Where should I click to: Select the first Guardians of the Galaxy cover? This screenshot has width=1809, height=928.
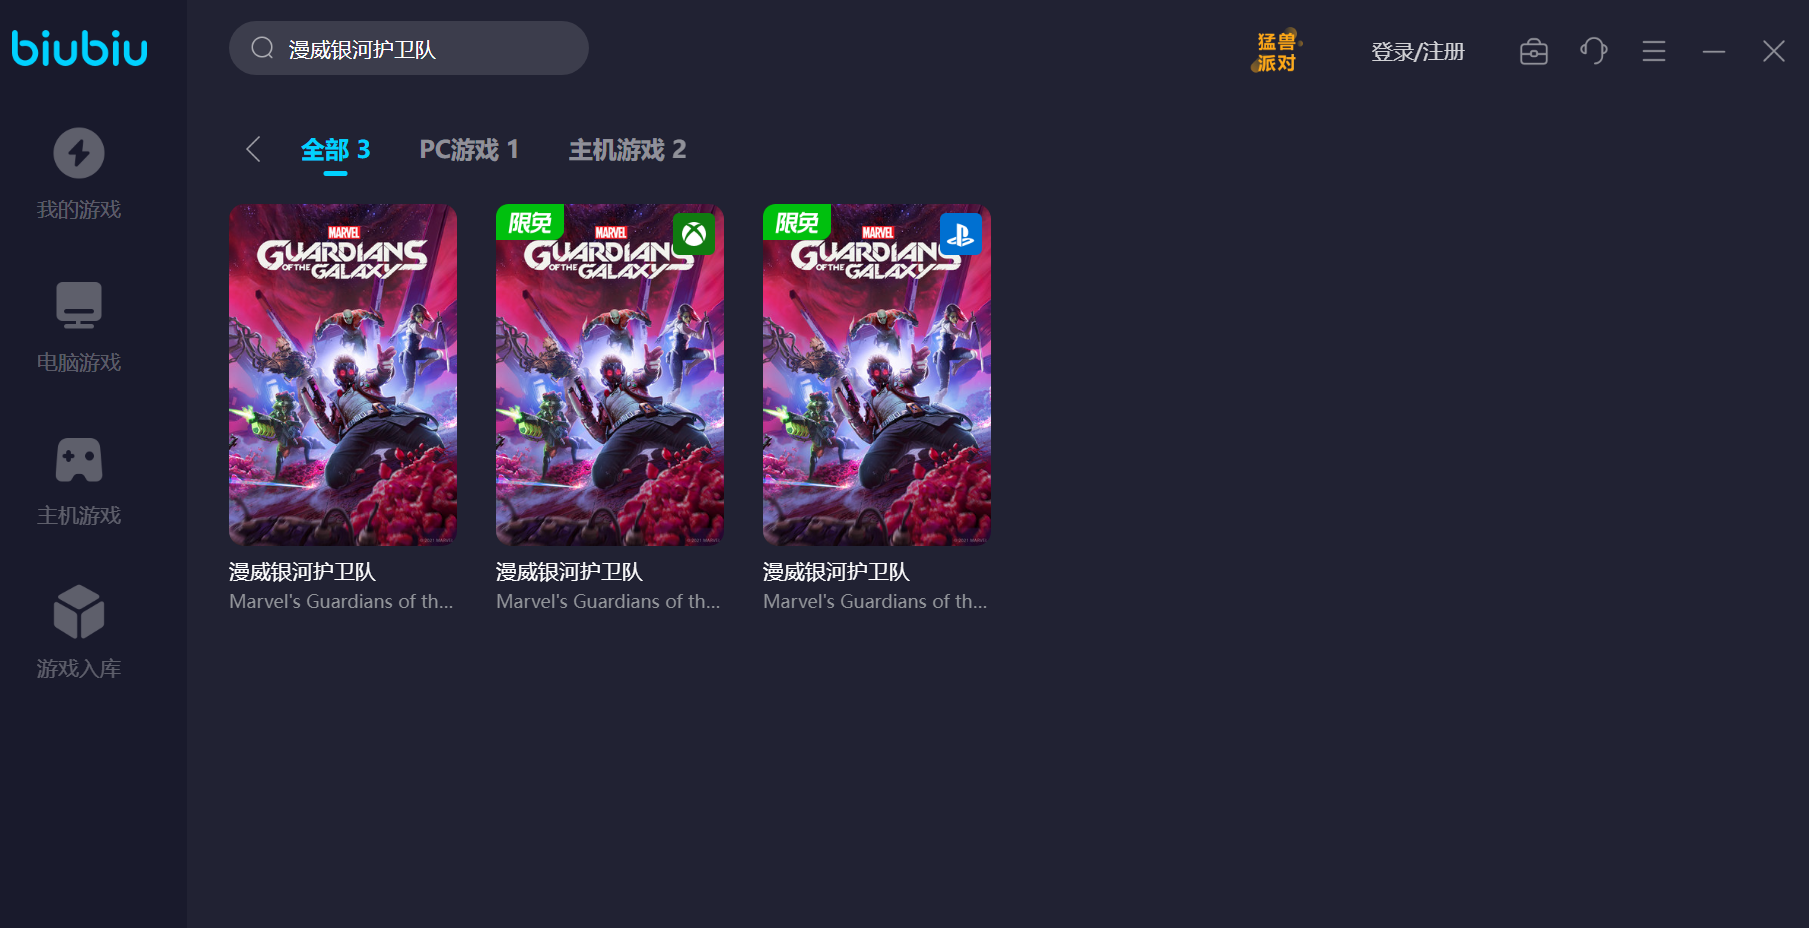tap(343, 375)
